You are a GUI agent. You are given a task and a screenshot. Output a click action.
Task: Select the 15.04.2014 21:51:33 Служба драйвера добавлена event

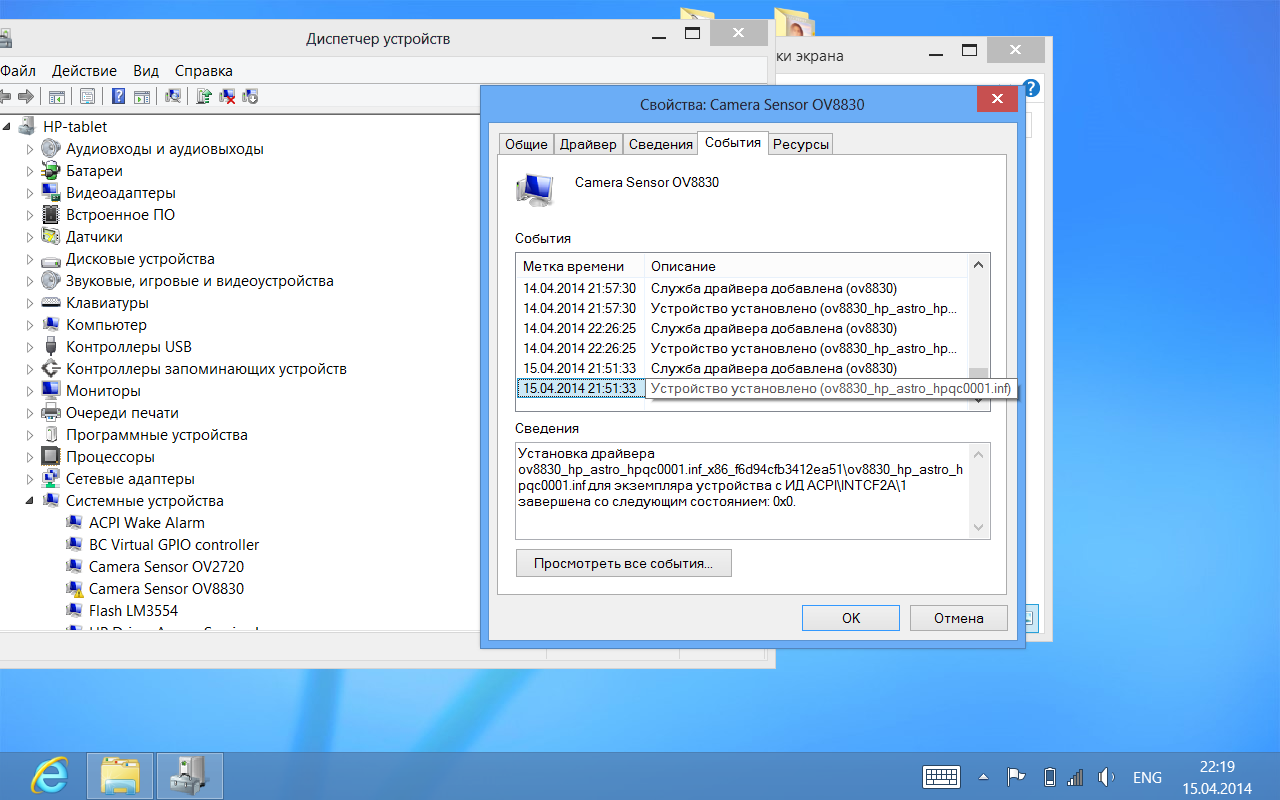tap(743, 368)
